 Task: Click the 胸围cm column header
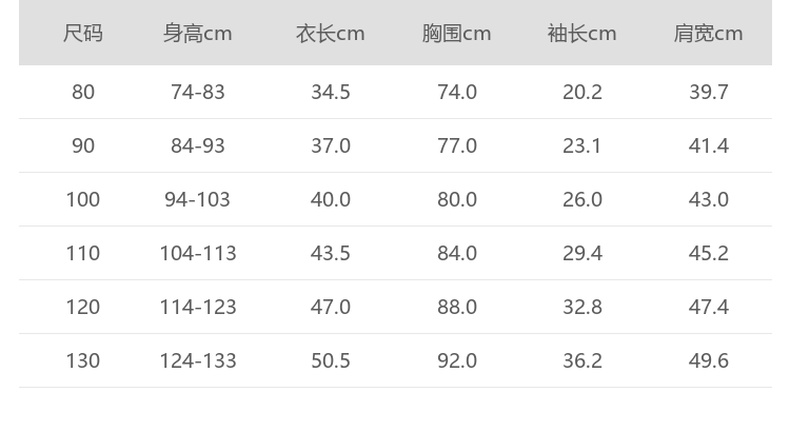[456, 34]
